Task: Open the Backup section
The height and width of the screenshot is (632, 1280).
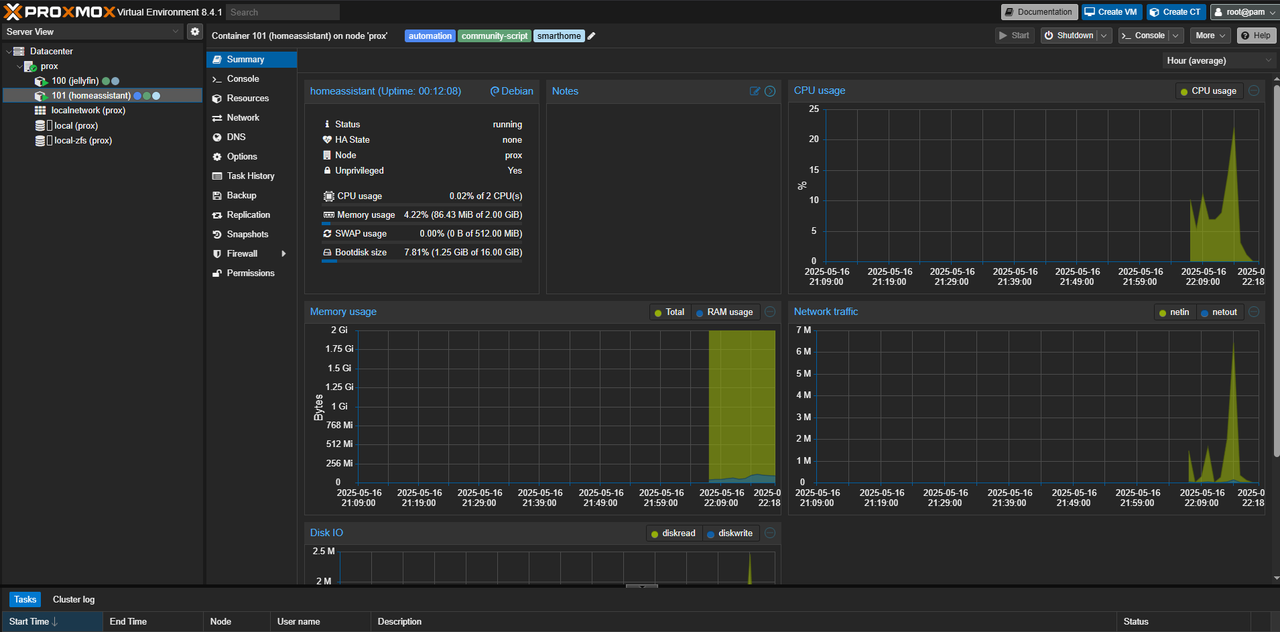Action: pos(252,196)
